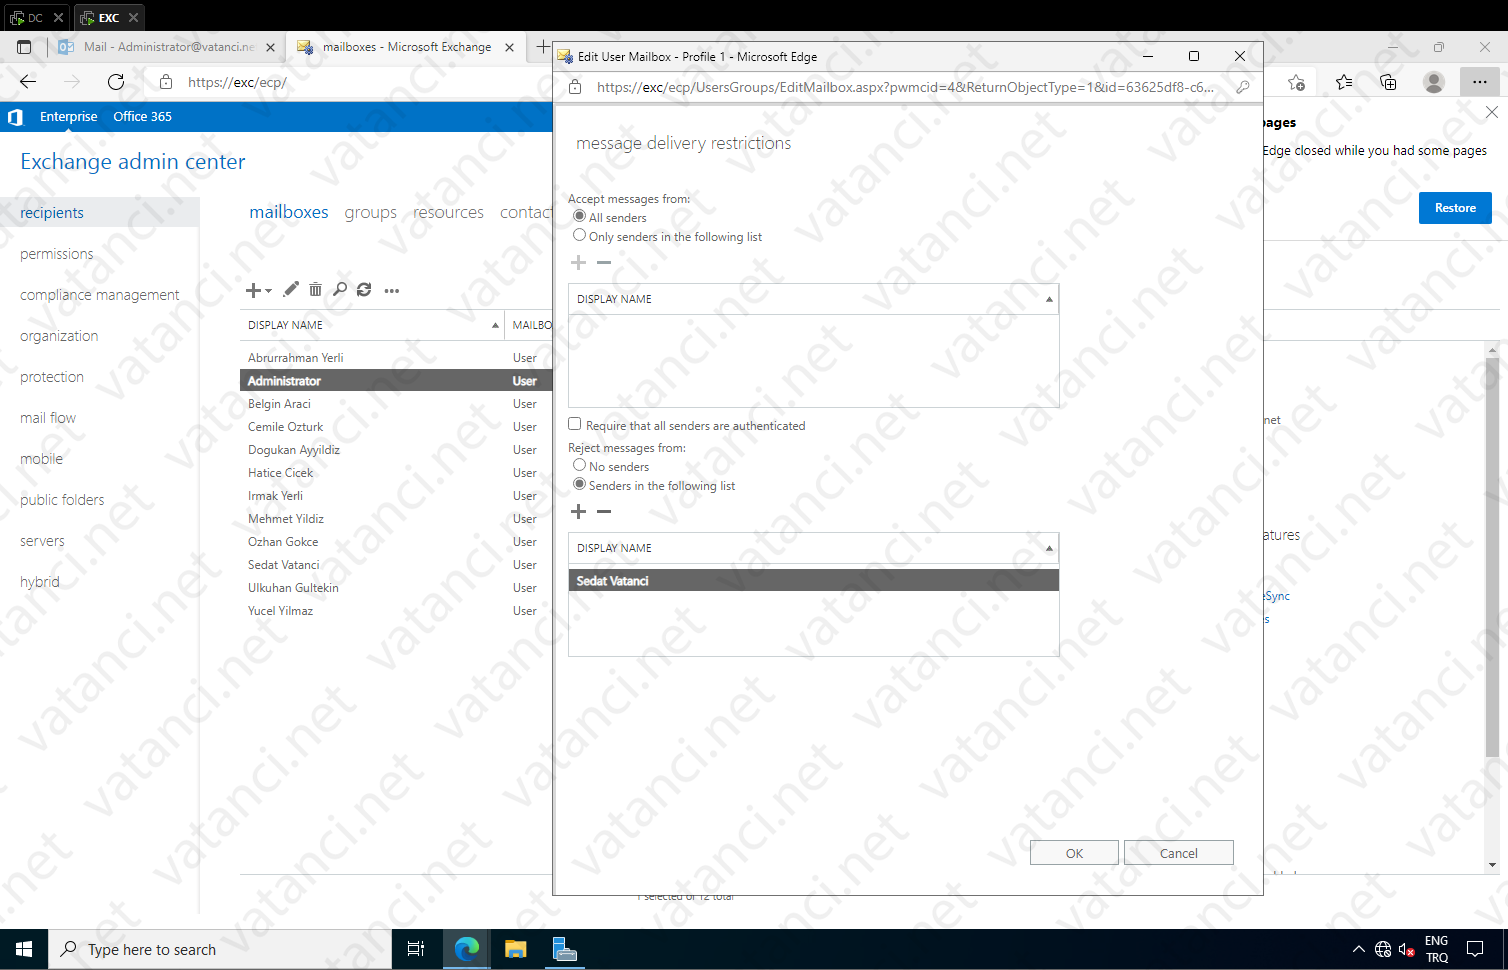Click the Cancel button
1508x970 pixels.
pos(1178,853)
